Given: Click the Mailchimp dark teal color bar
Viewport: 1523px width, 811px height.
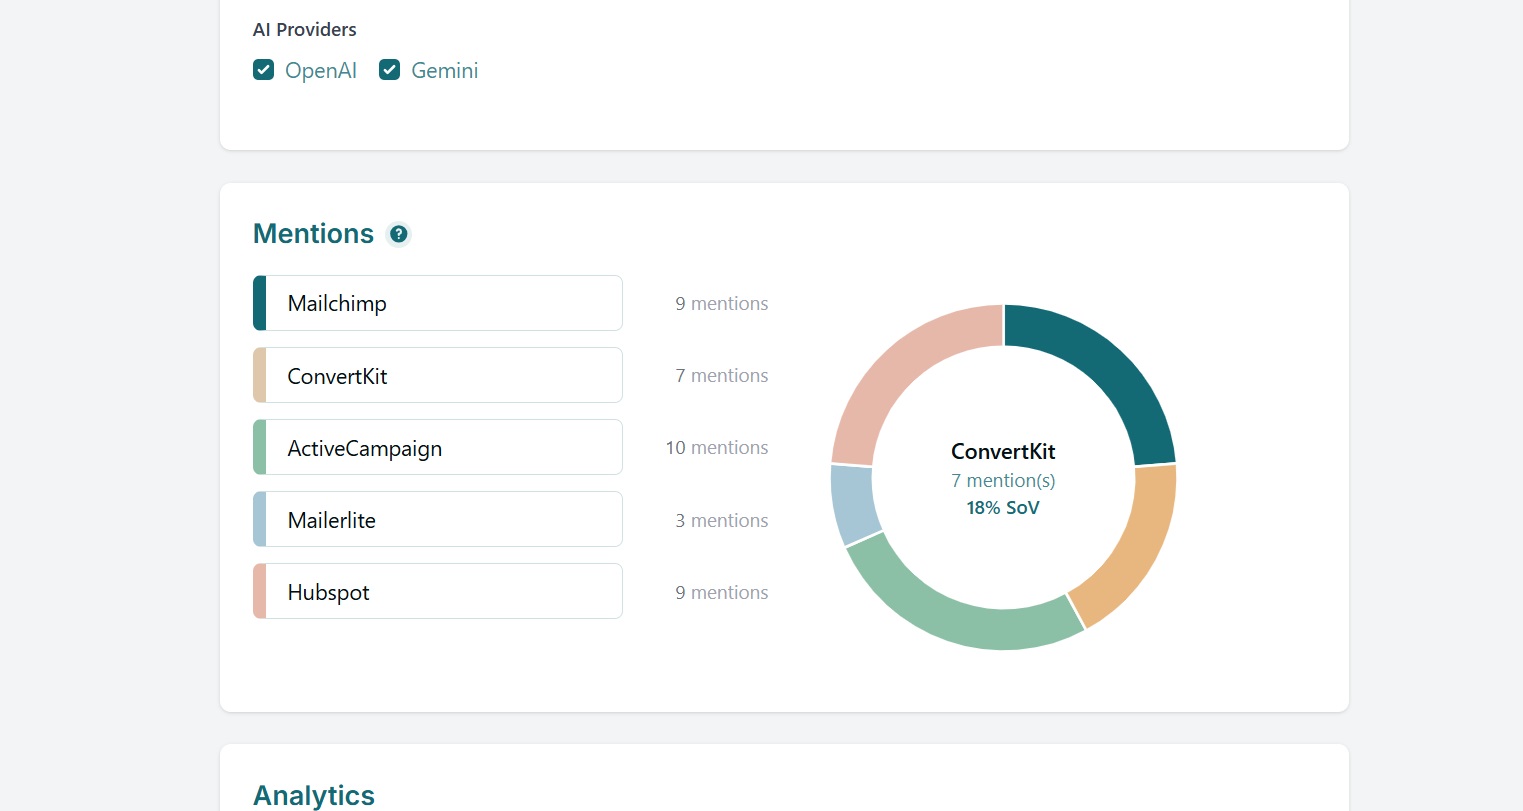Looking at the screenshot, I should [260, 303].
